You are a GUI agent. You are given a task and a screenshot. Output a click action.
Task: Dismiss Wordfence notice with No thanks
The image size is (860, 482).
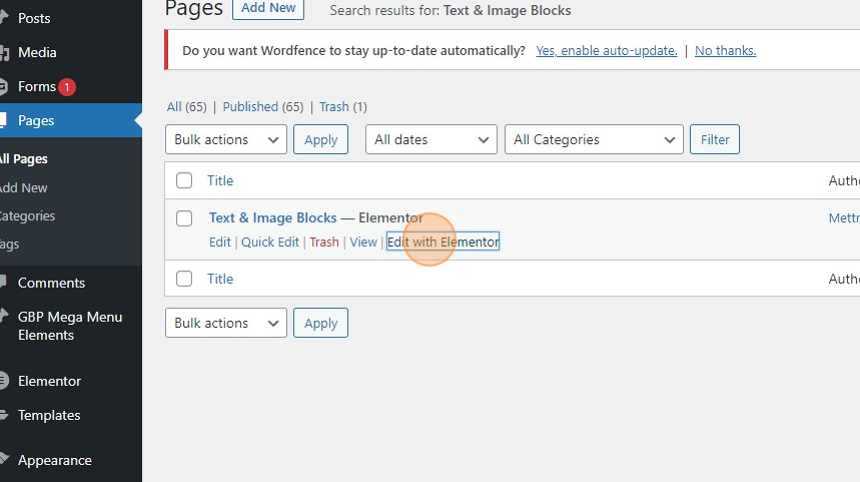coord(725,50)
